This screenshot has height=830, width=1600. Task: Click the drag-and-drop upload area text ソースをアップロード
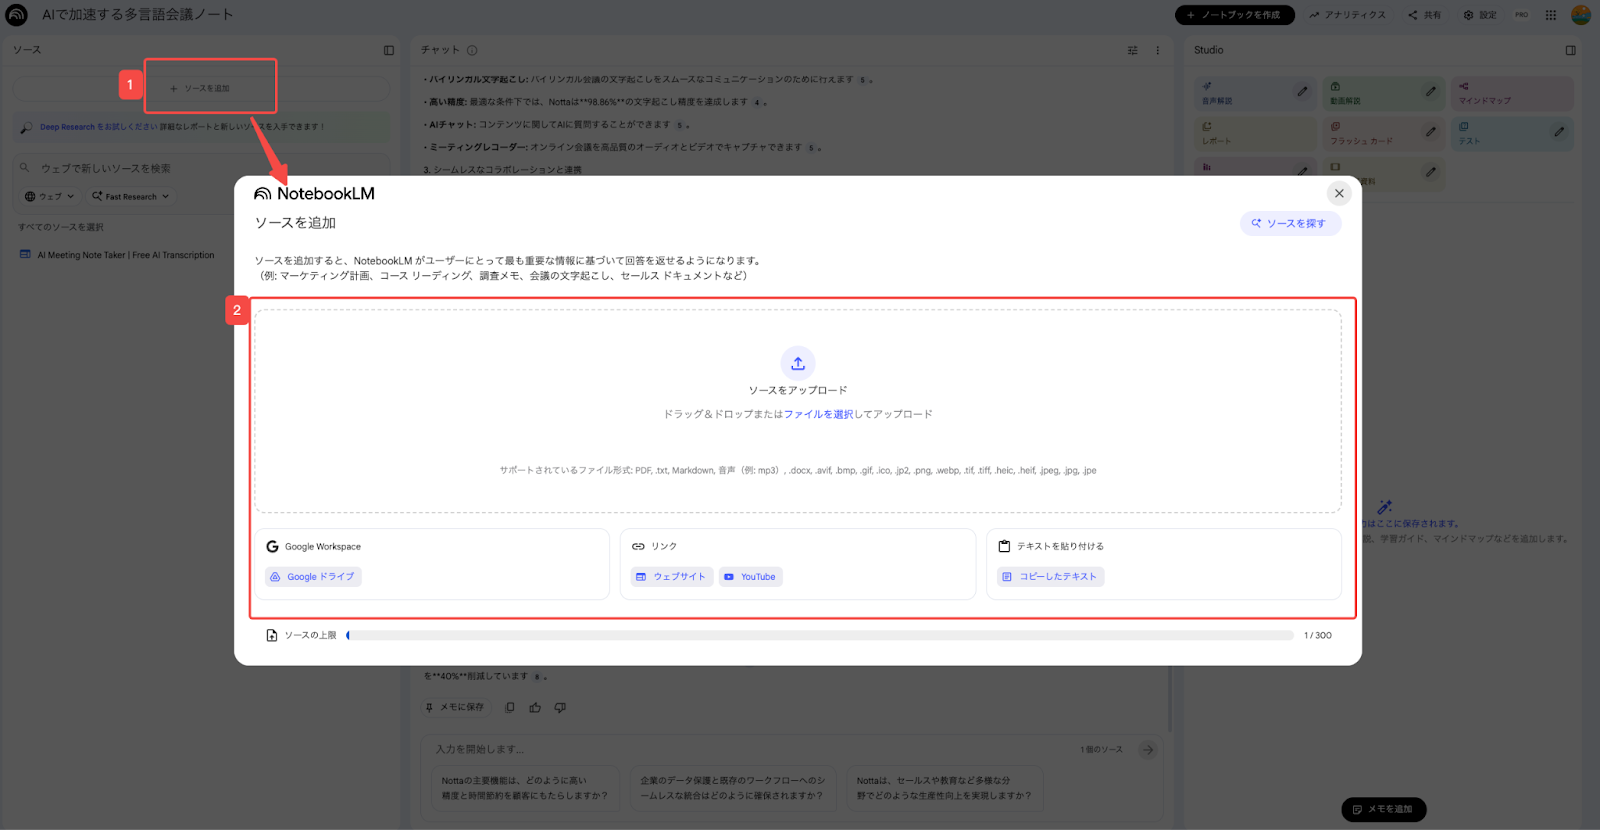[798, 390]
